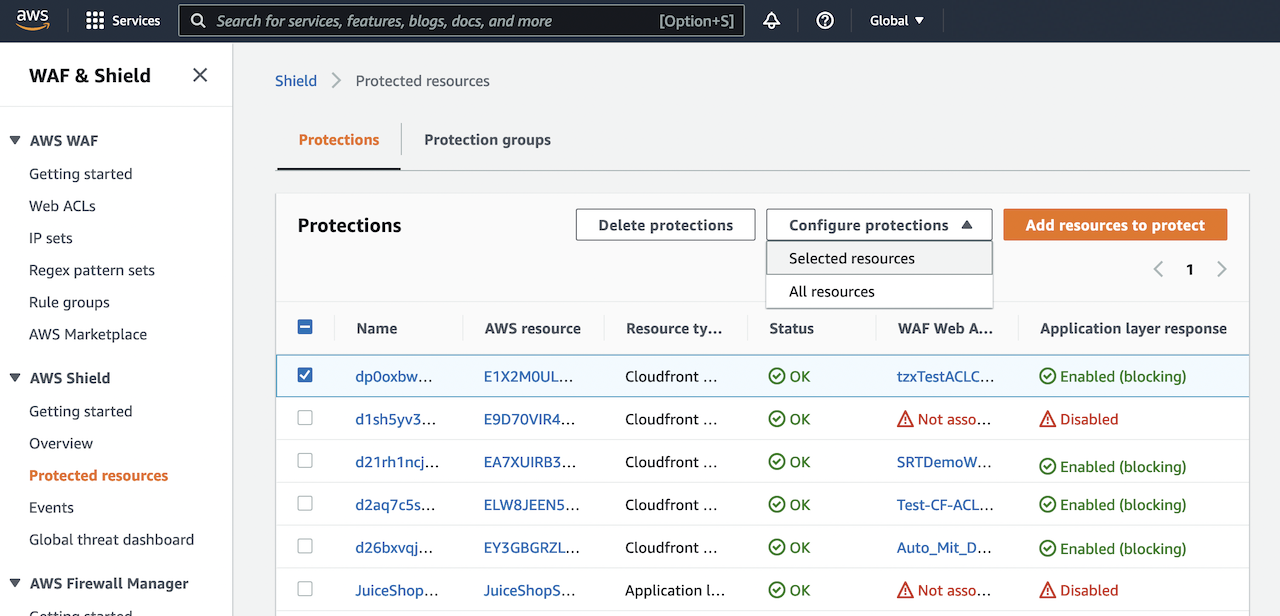Screen dimensions: 1280x616
Task: Click the AWS home logo
Action: click(33, 20)
